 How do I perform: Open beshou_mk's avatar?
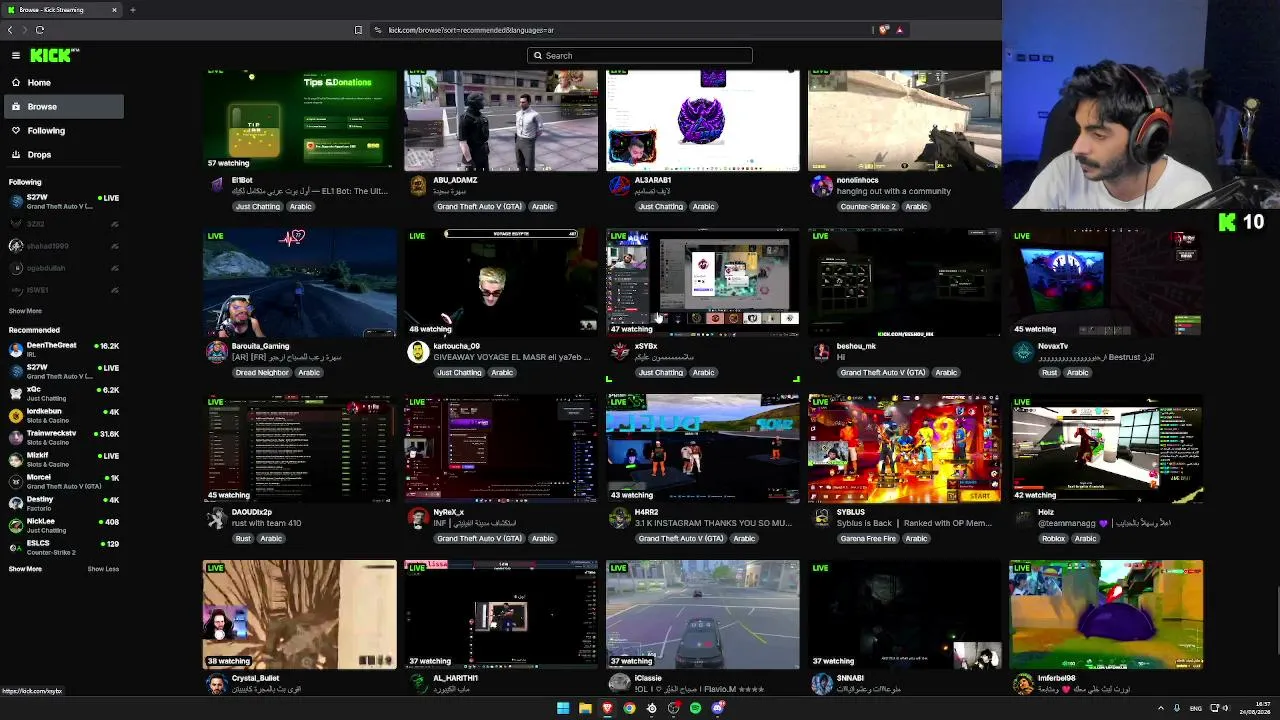click(x=822, y=351)
